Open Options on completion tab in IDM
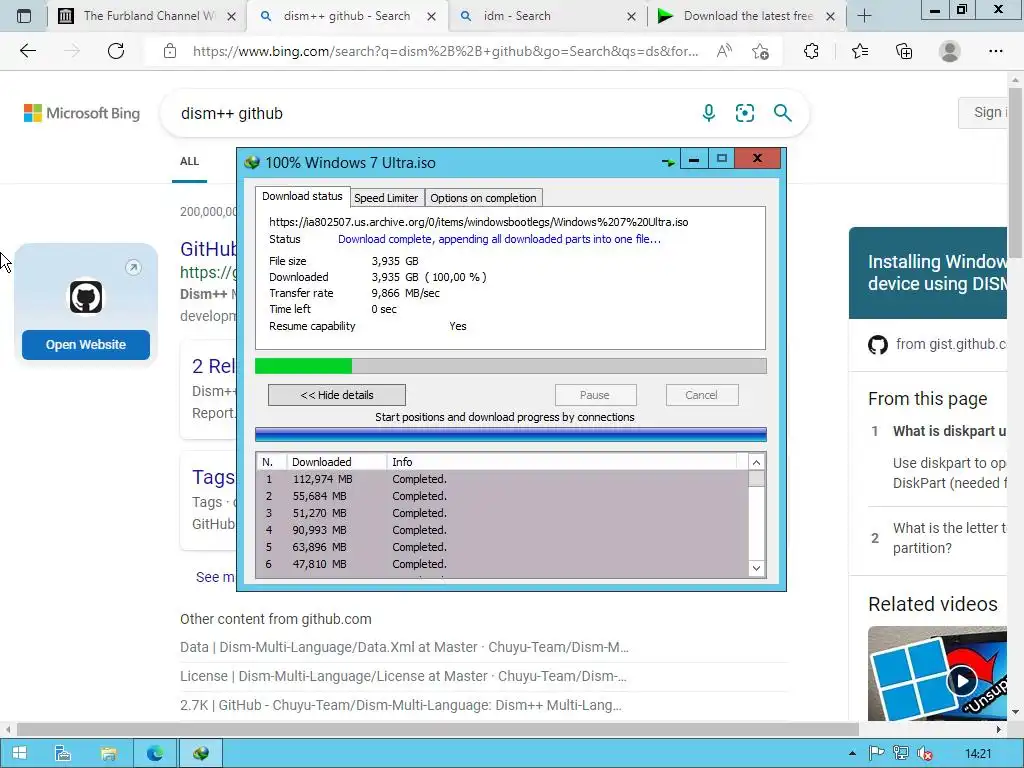The width and height of the screenshot is (1024, 768). coord(483,198)
